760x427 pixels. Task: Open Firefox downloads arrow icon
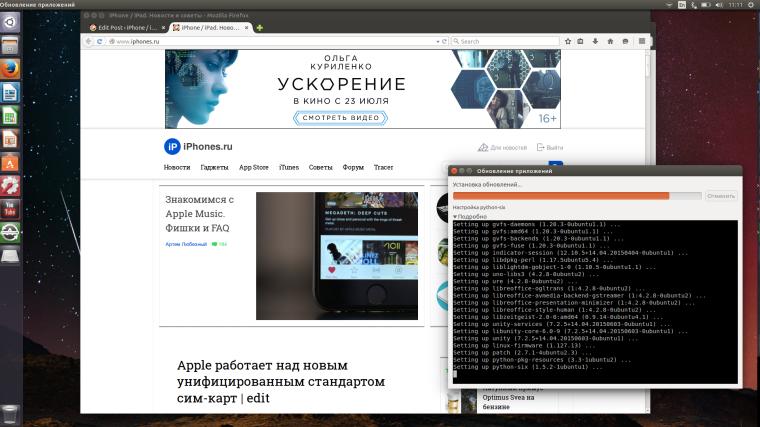point(595,42)
